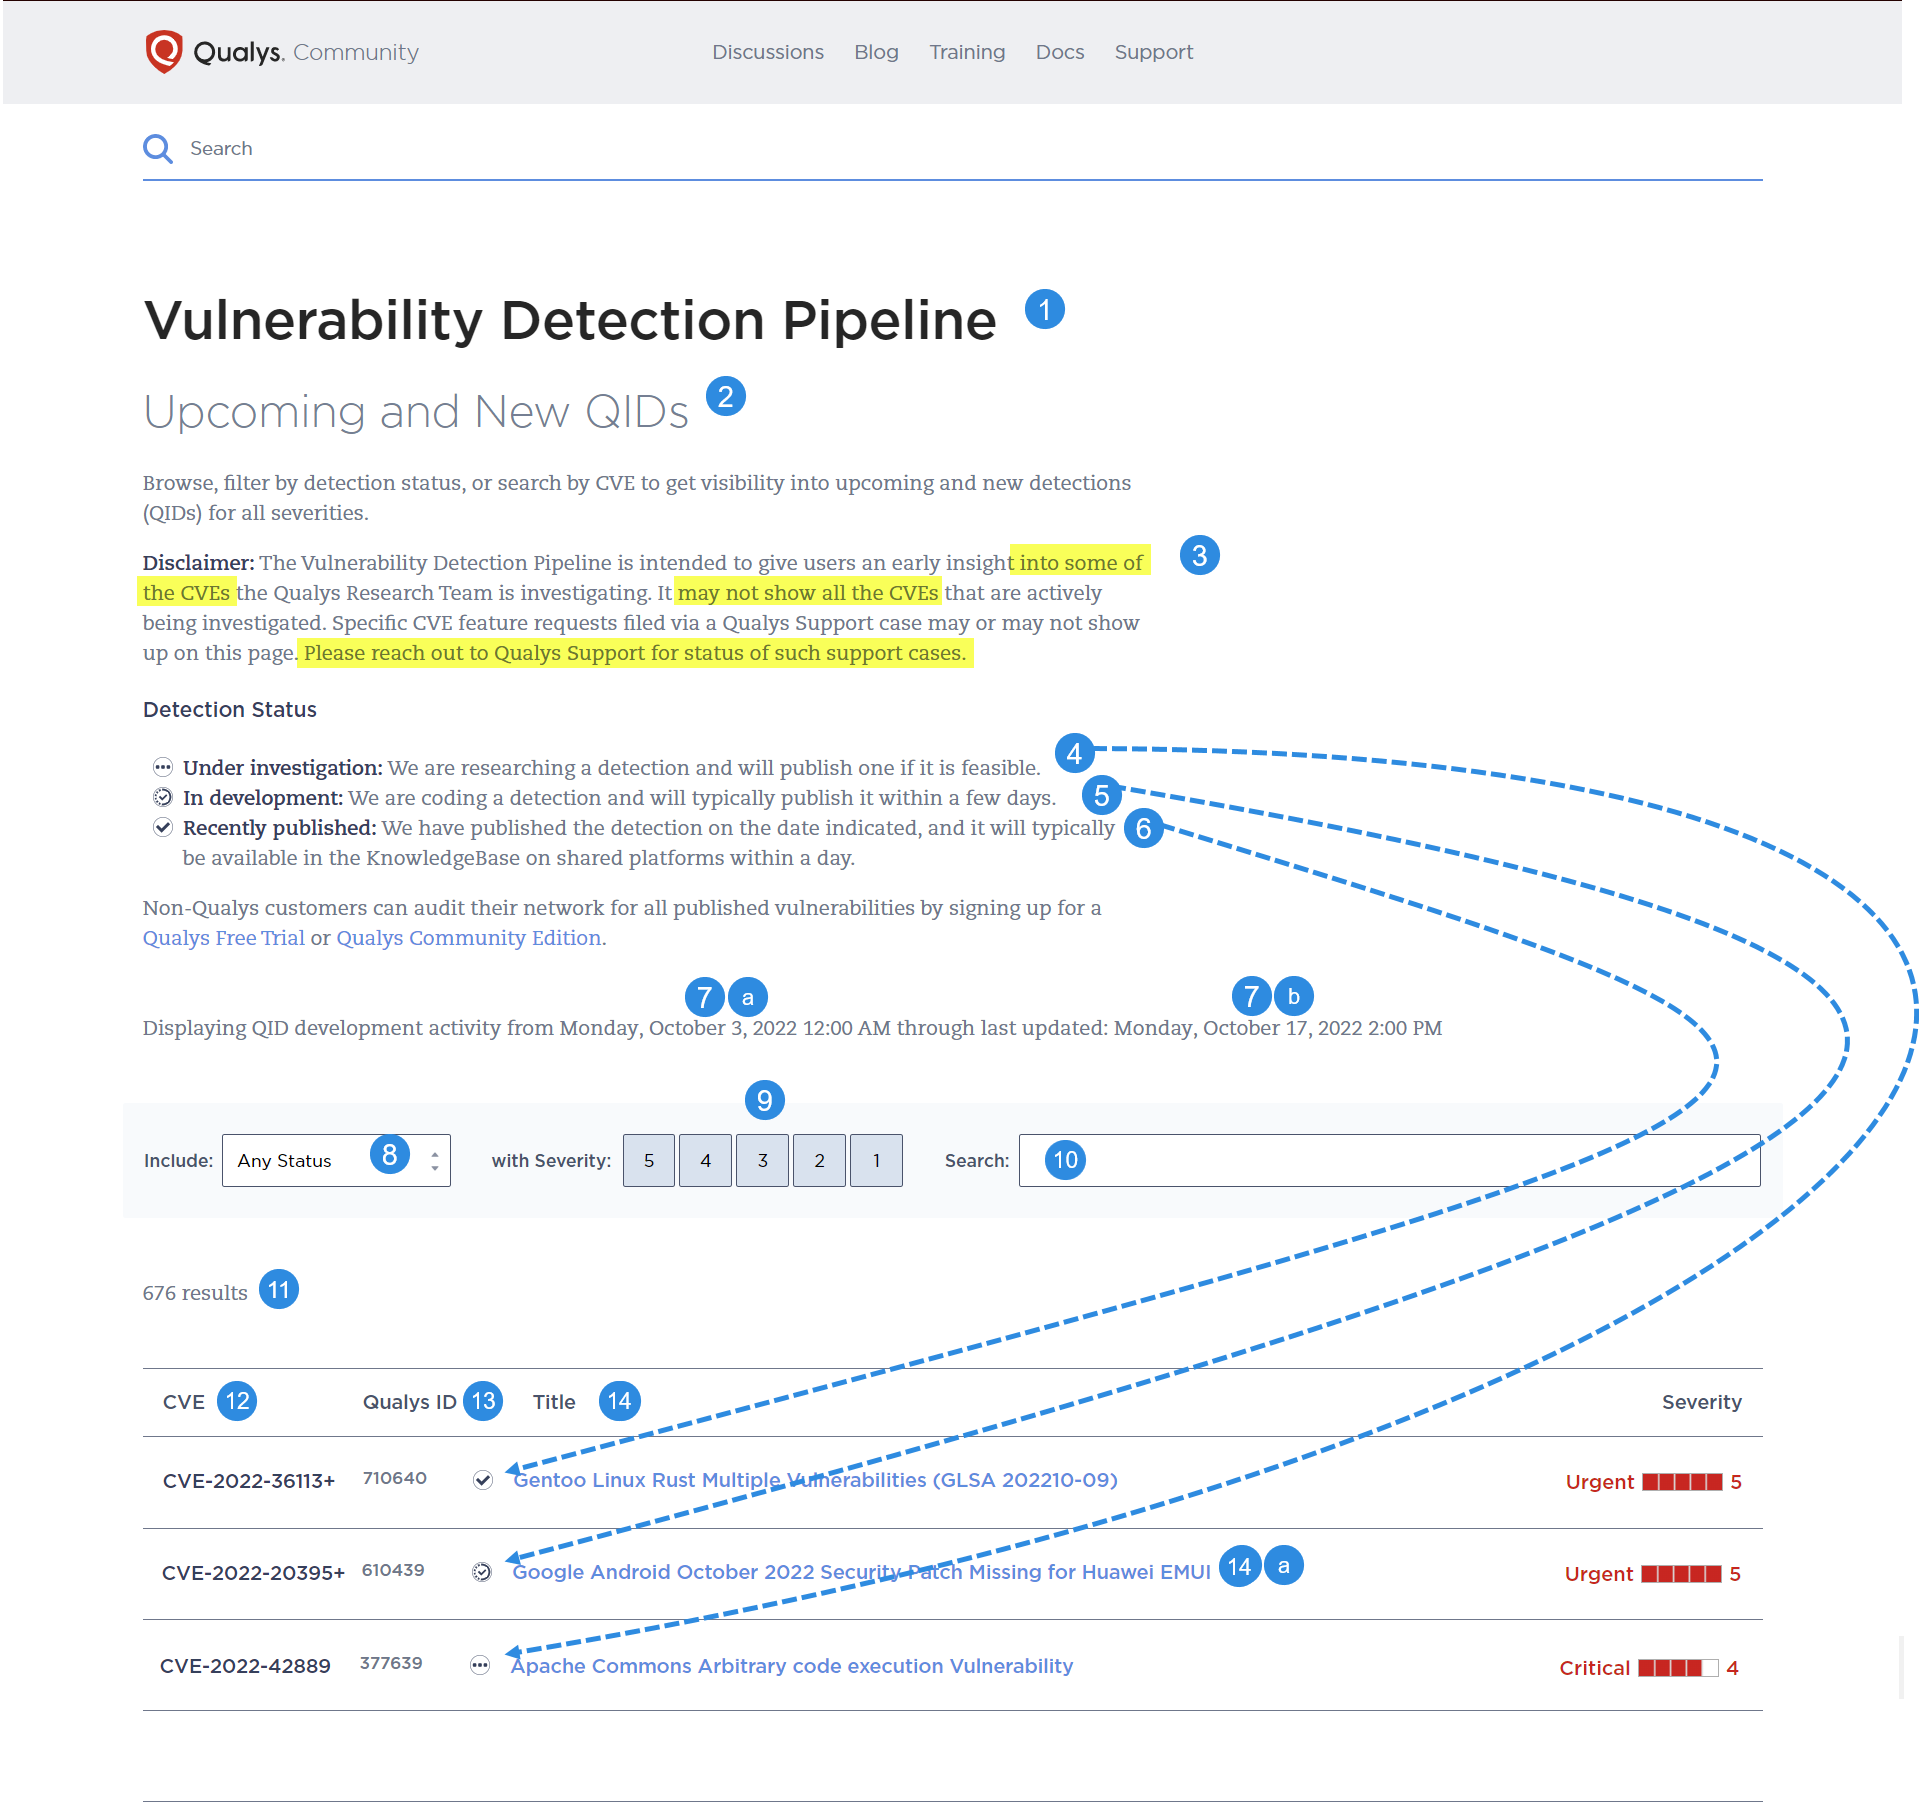Click the investigation icon on the Apache Commons row
This screenshot has height=1817, width=1919.
click(480, 1666)
